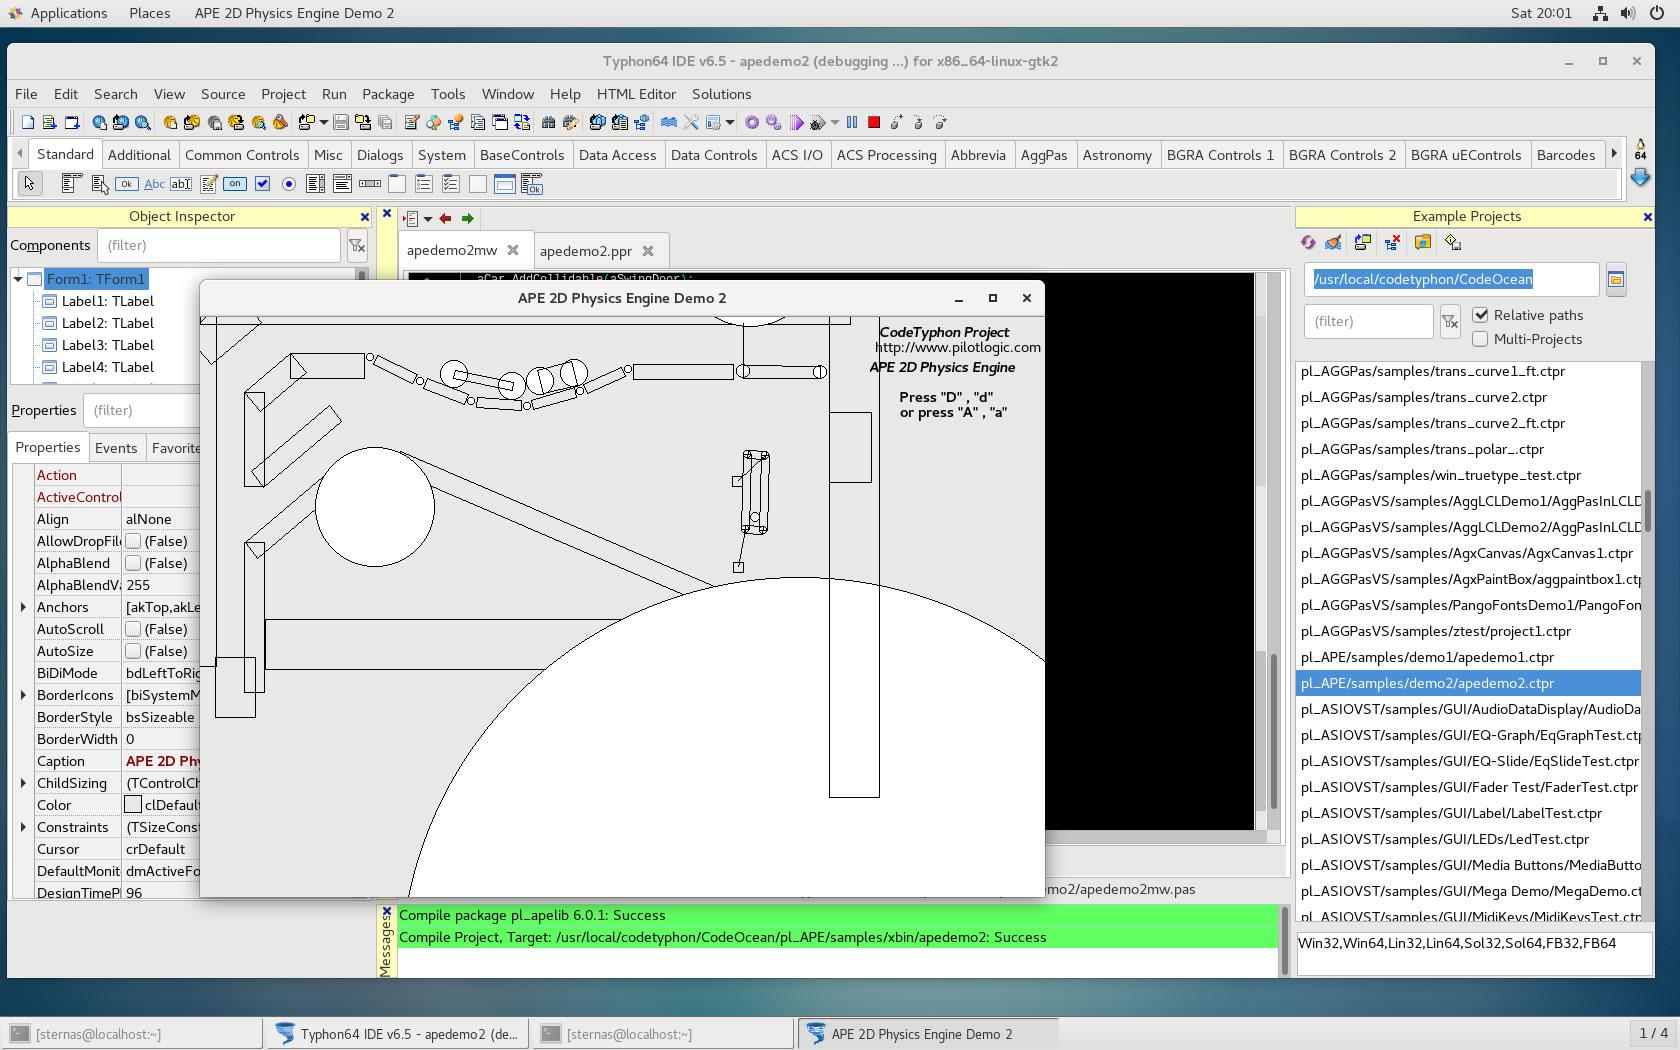Choose the selection arrow tool in palette
The width and height of the screenshot is (1680, 1050).
29,184
